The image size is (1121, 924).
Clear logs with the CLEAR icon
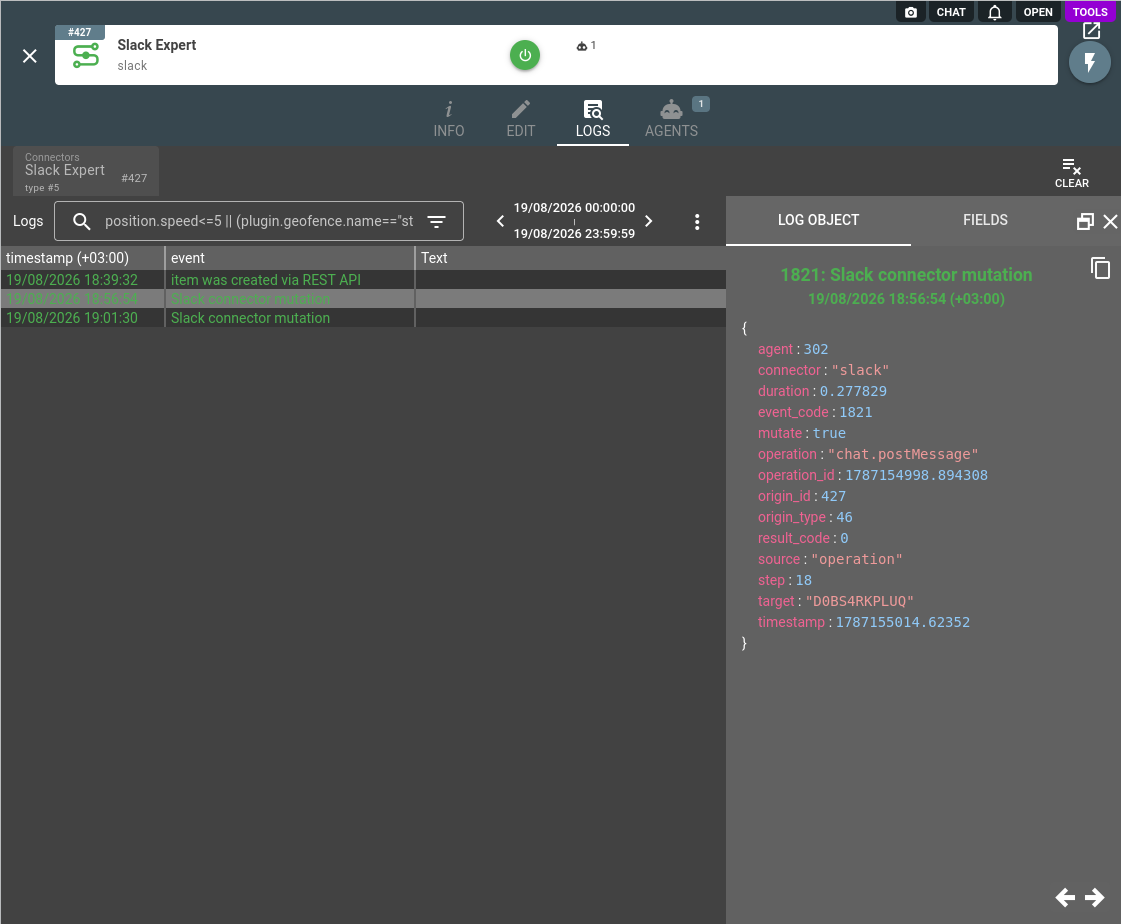point(1072,173)
